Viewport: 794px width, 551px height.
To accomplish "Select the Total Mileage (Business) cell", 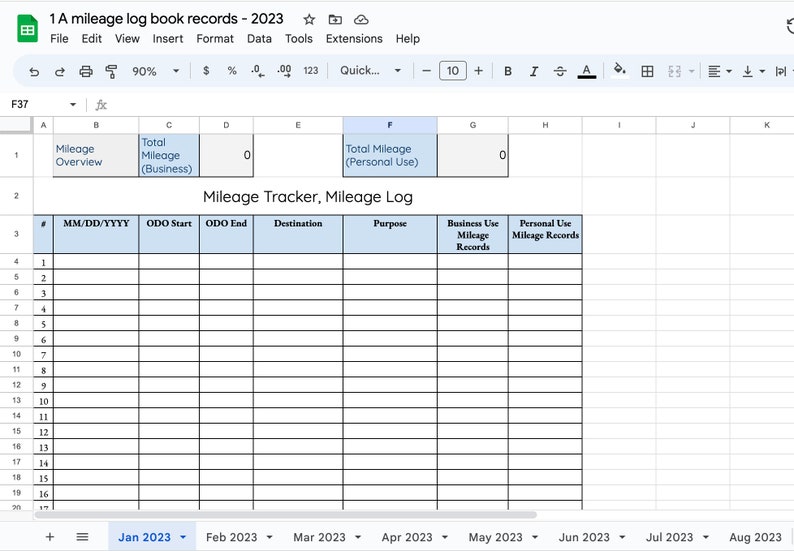I will 169,155.
